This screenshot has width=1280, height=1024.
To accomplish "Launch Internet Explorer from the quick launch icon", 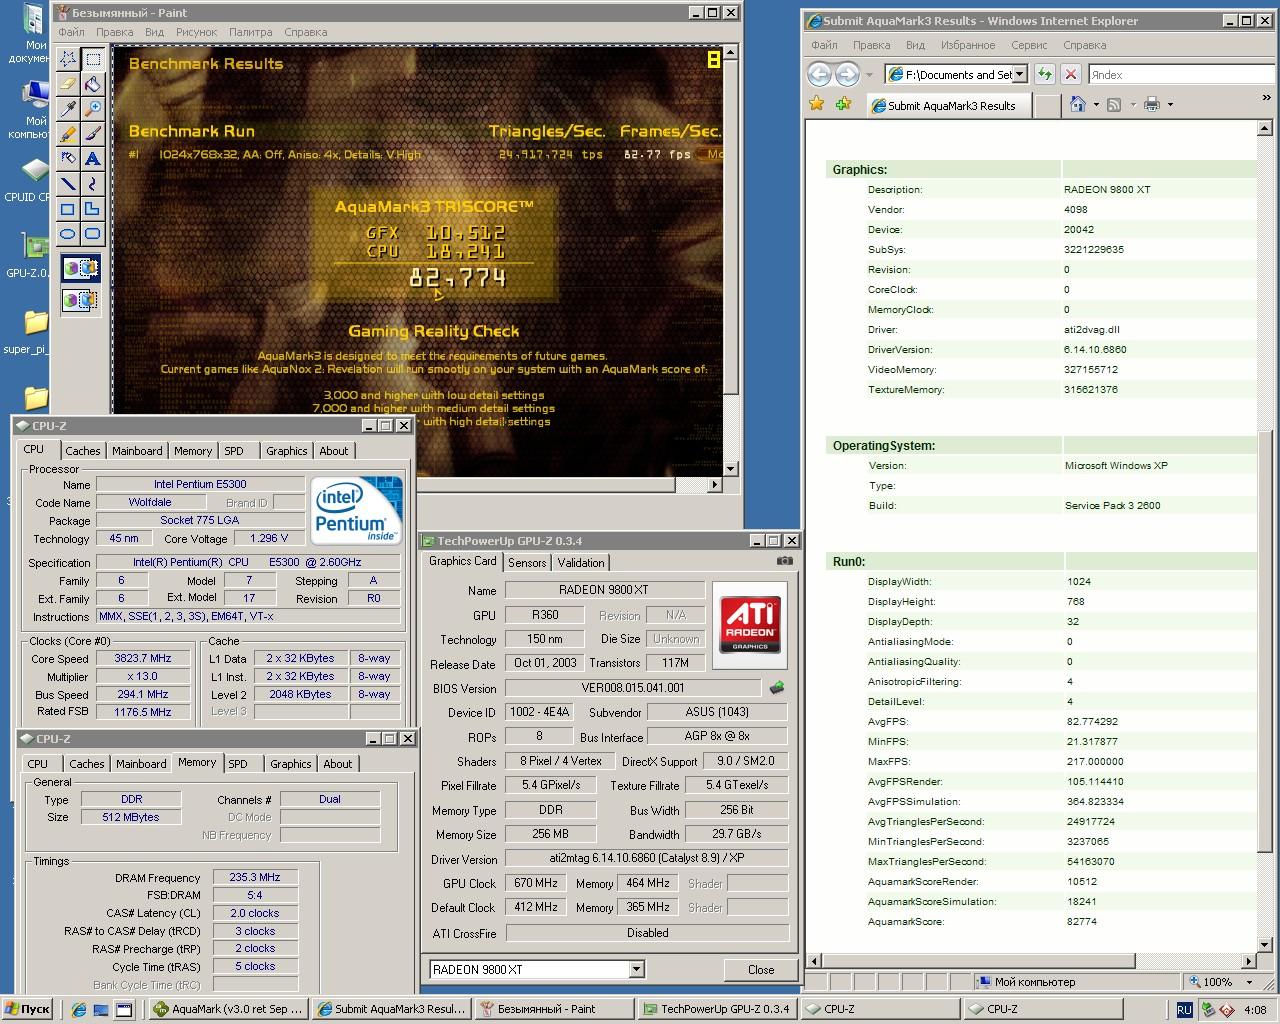I will [79, 1010].
